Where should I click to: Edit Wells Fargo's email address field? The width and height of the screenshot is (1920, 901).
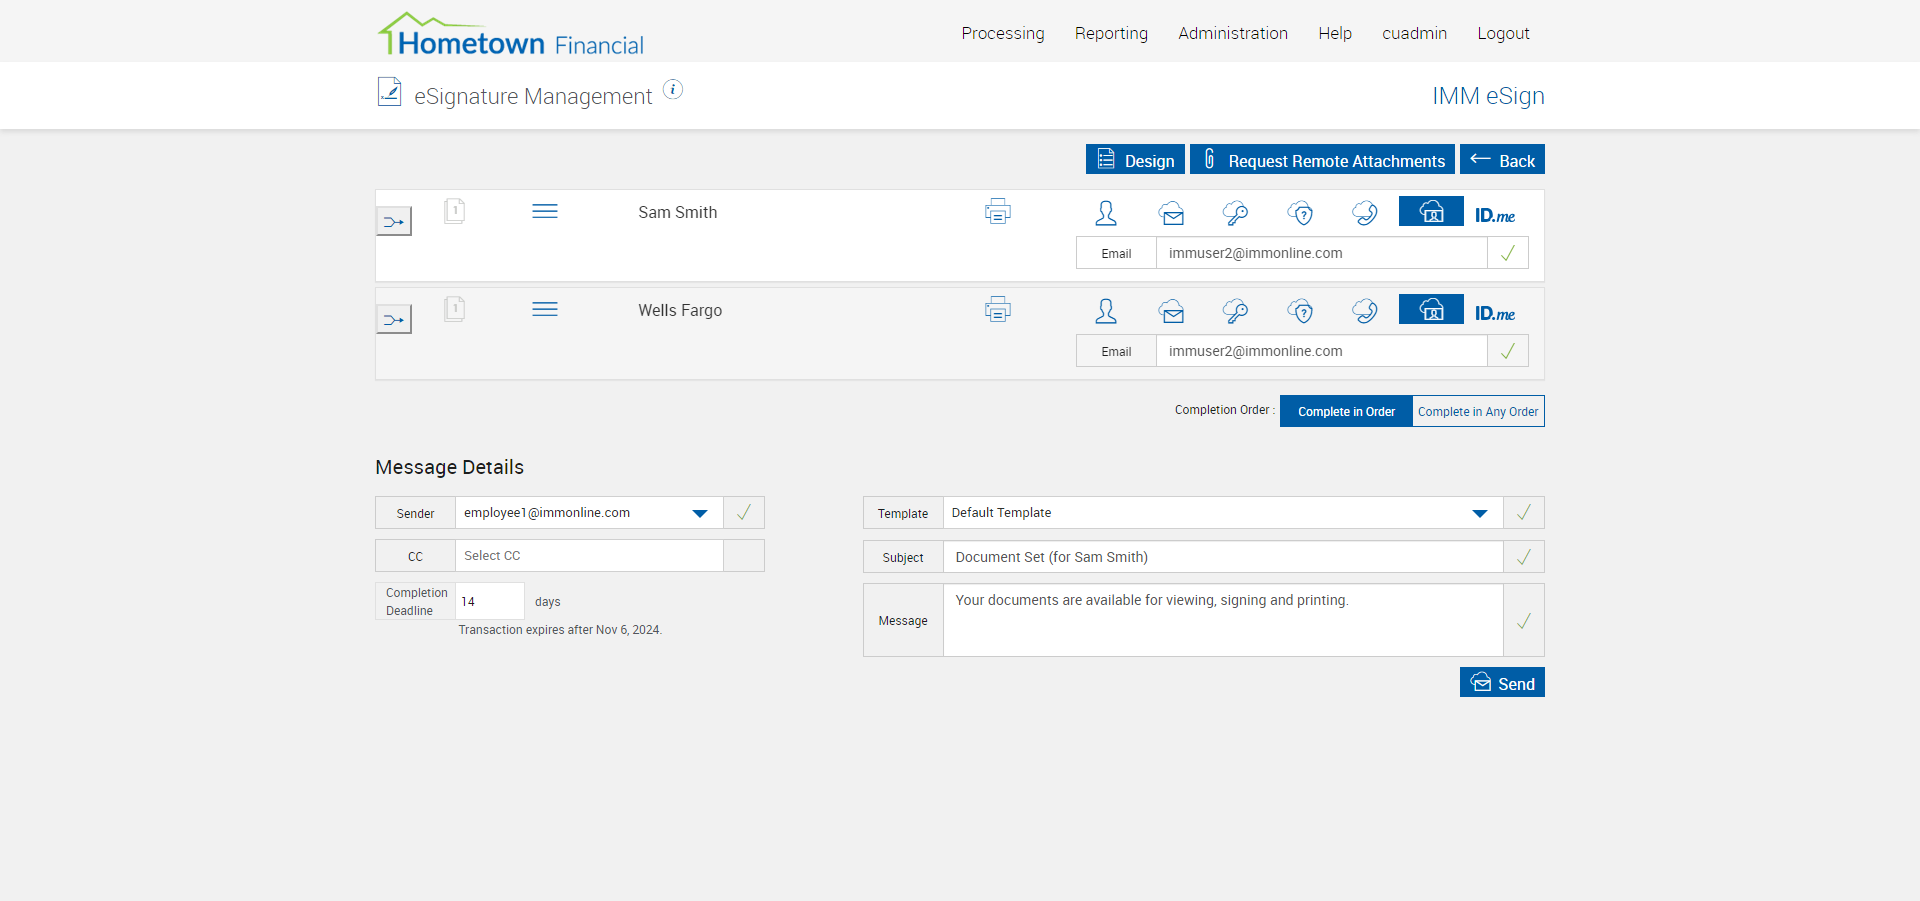(x=1321, y=351)
